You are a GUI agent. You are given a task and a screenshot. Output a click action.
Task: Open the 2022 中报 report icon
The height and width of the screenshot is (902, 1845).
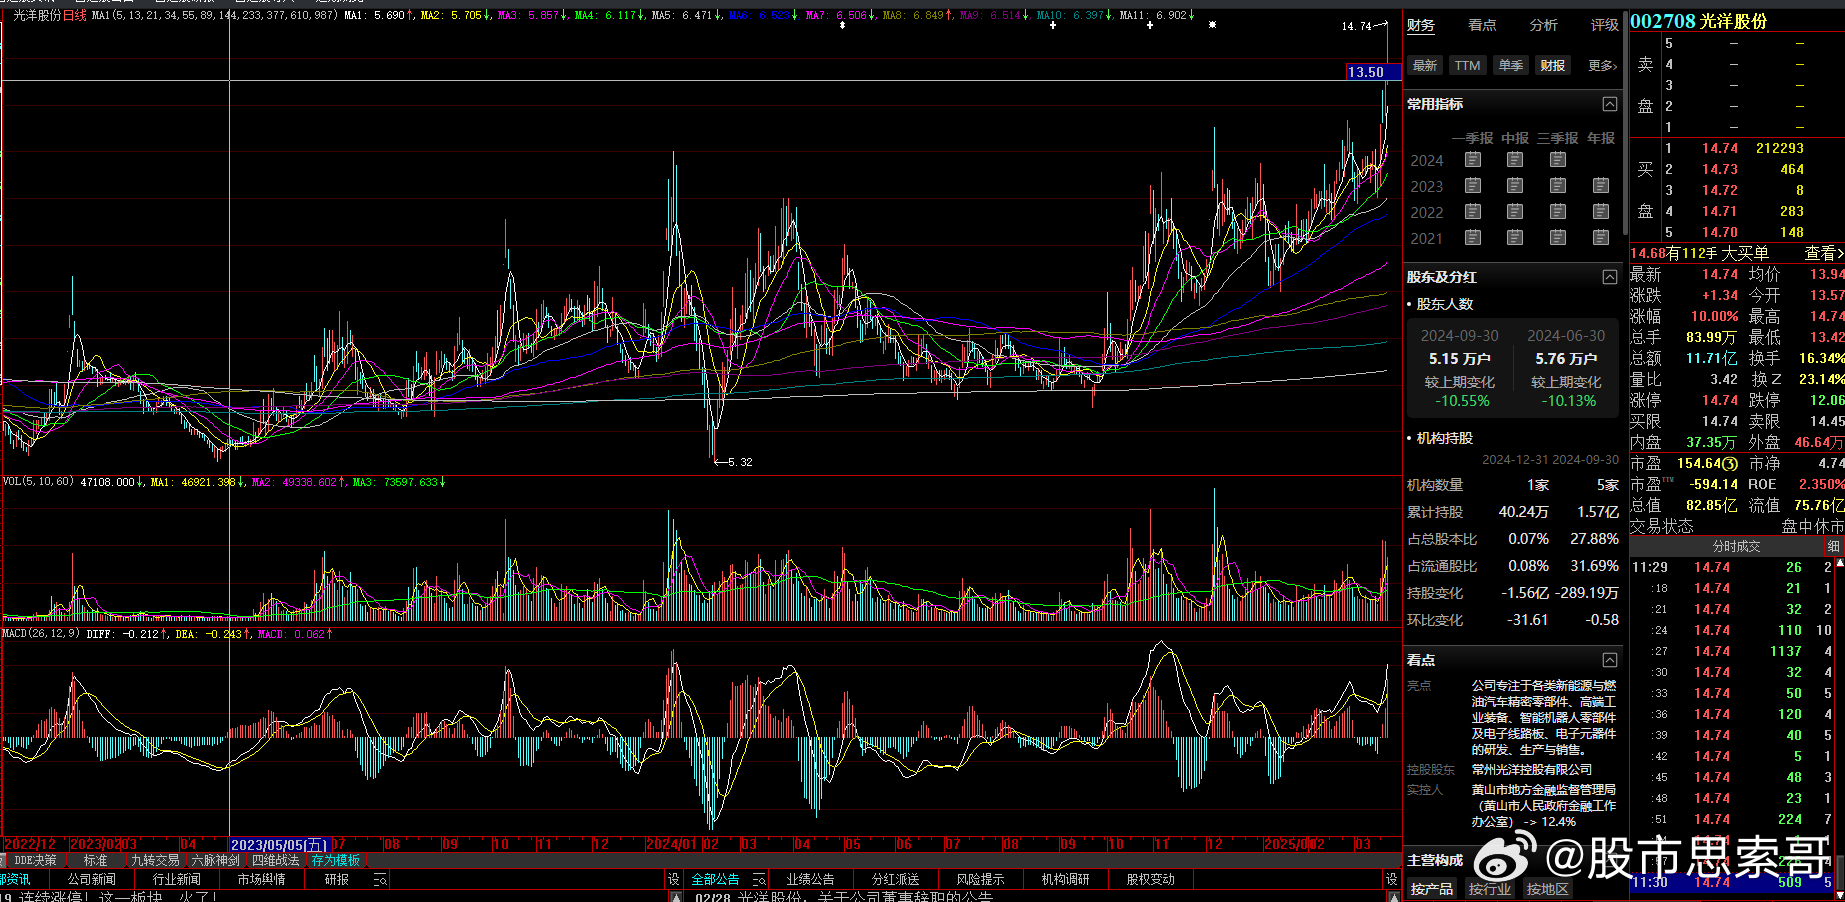pos(1515,212)
